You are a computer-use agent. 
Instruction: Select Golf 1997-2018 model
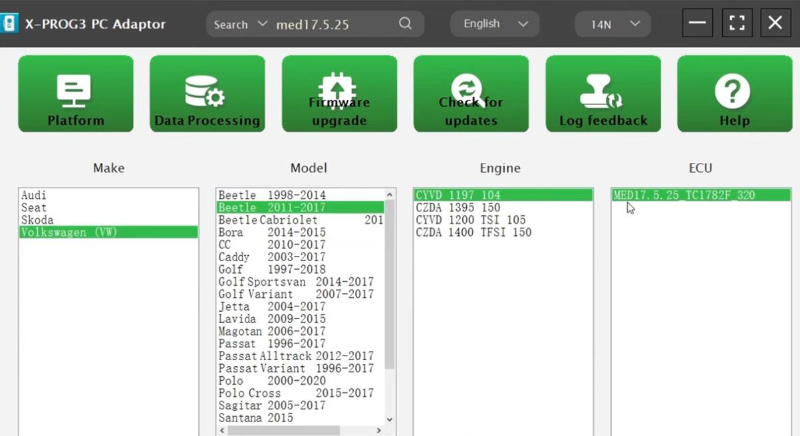pyautogui.click(x=300, y=269)
